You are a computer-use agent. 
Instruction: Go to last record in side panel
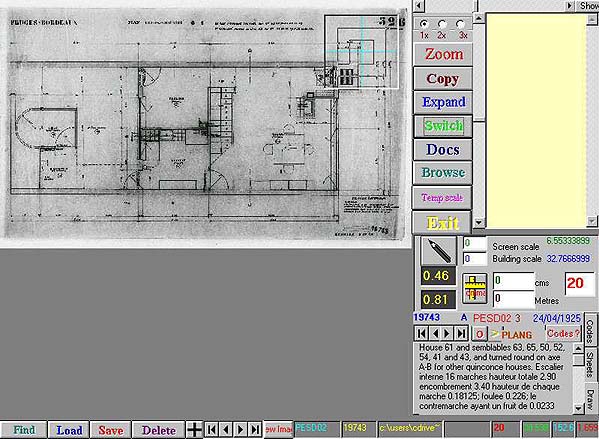pyautogui.click(x=461, y=334)
